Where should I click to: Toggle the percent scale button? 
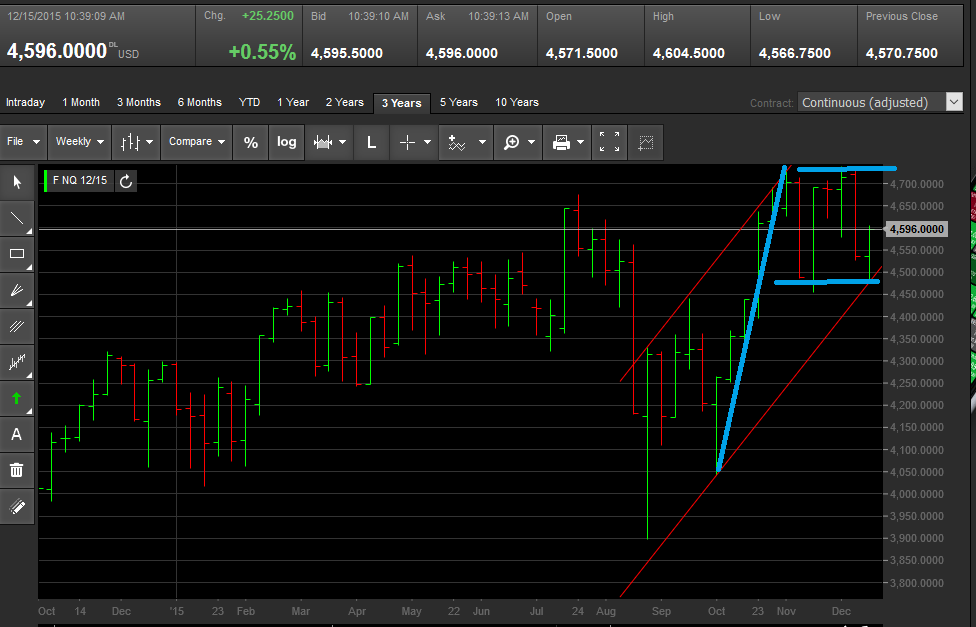pos(251,143)
